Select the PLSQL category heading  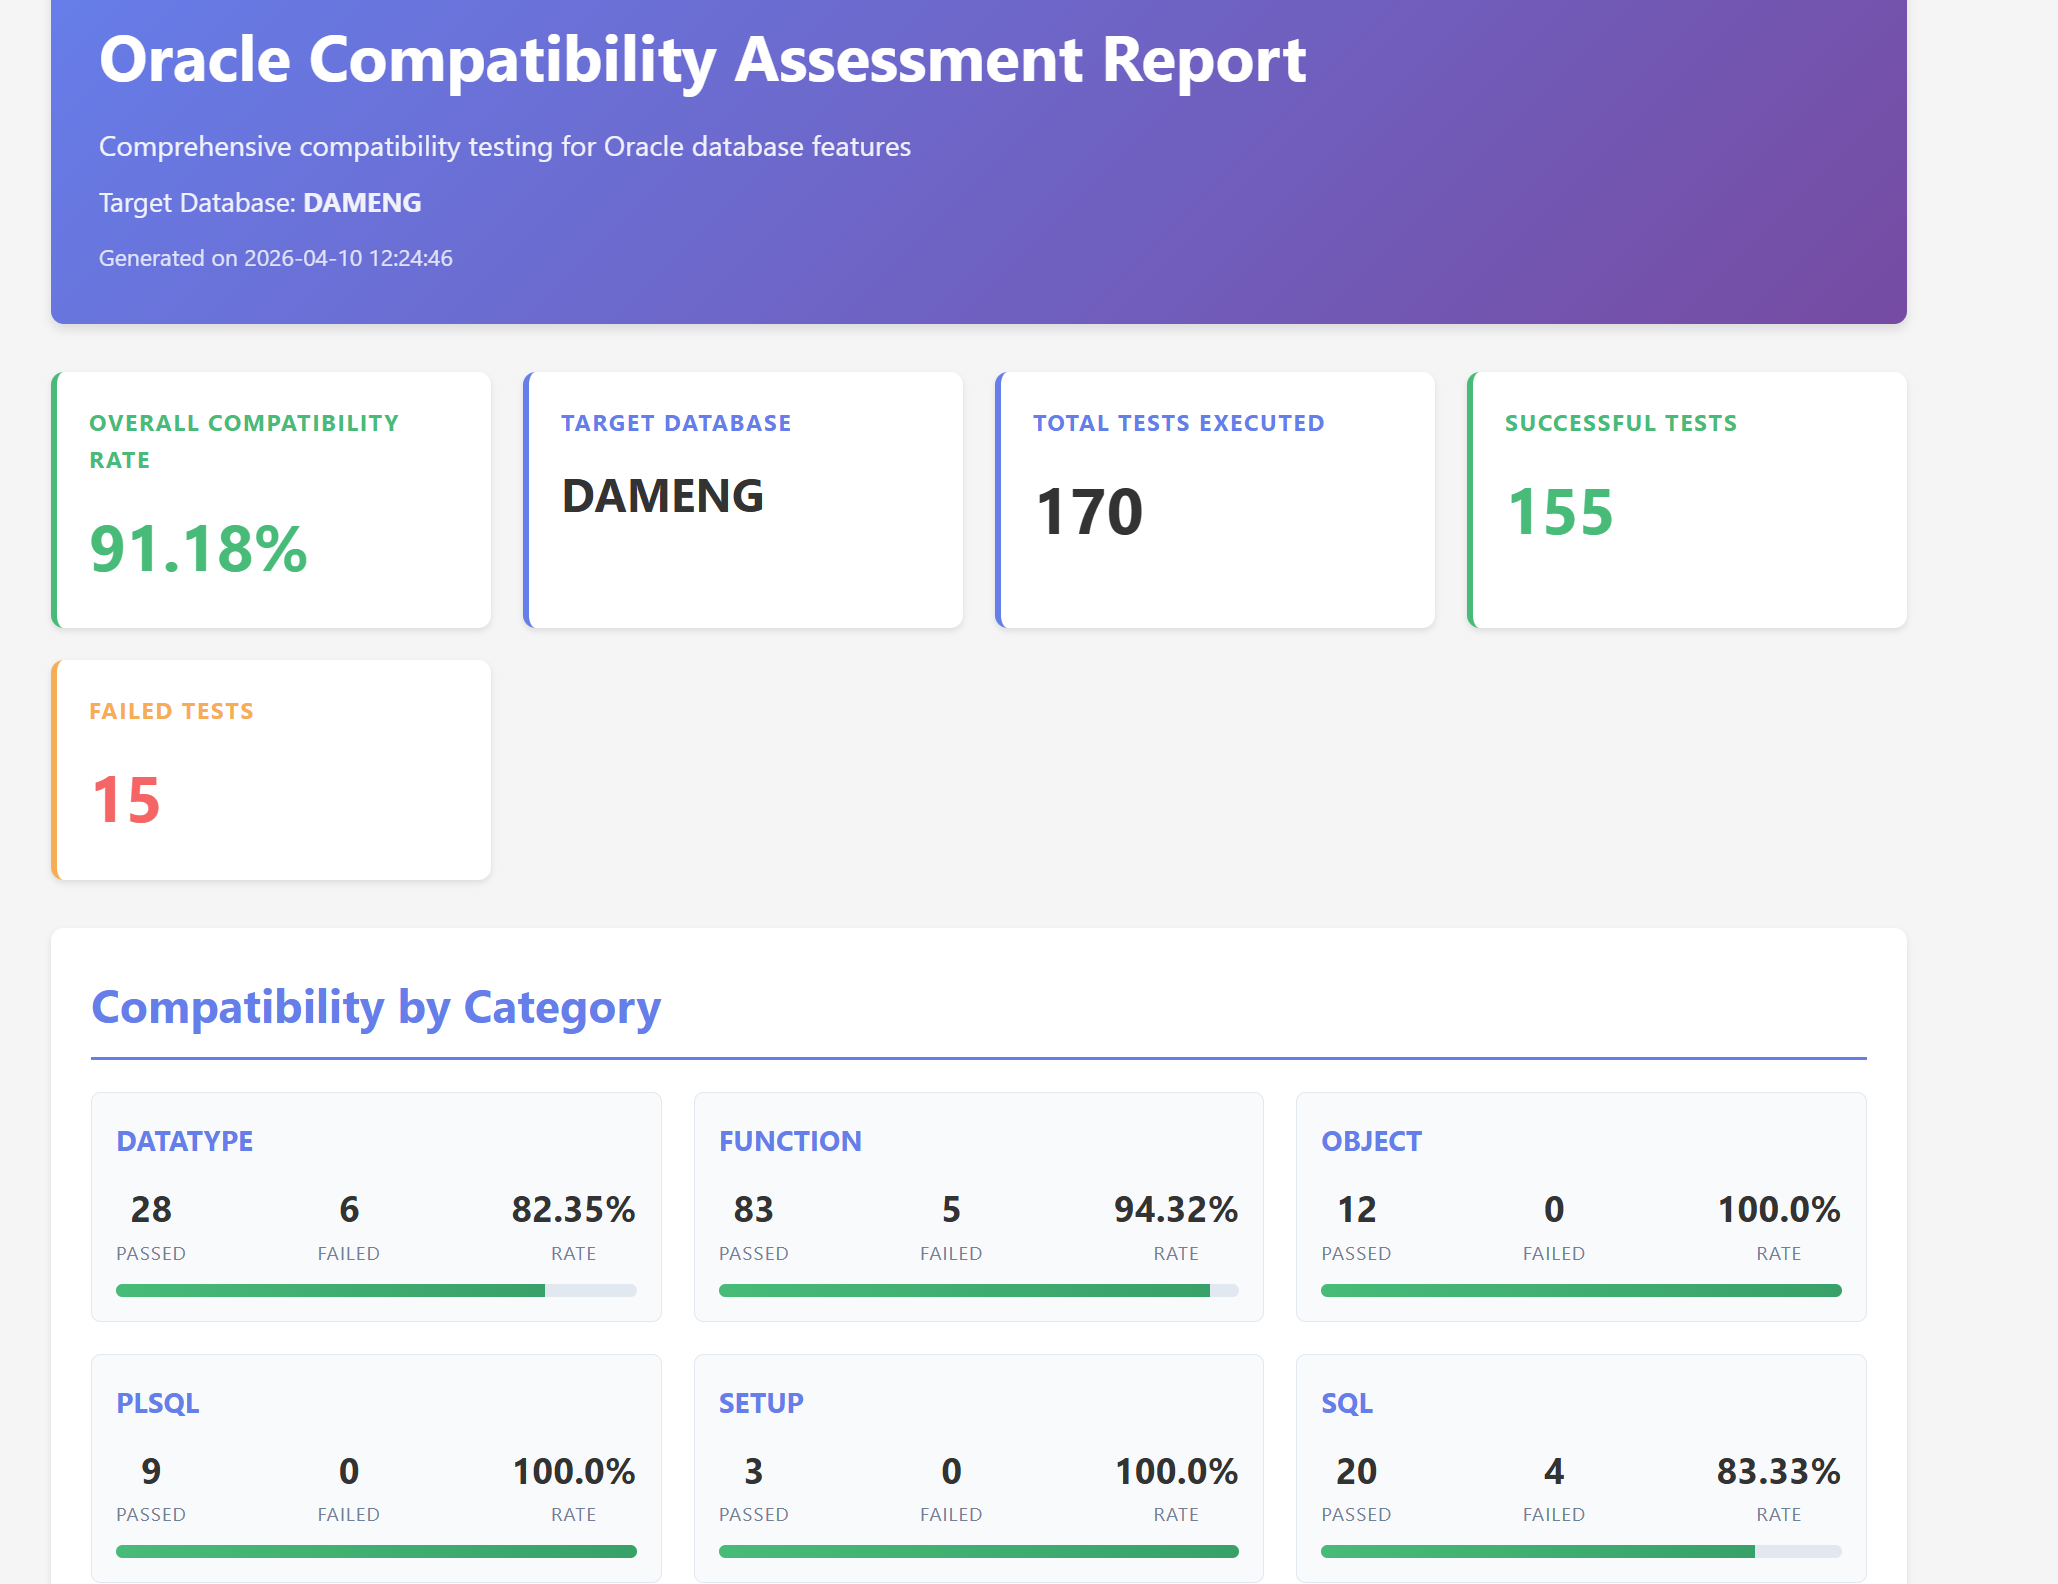(x=157, y=1403)
